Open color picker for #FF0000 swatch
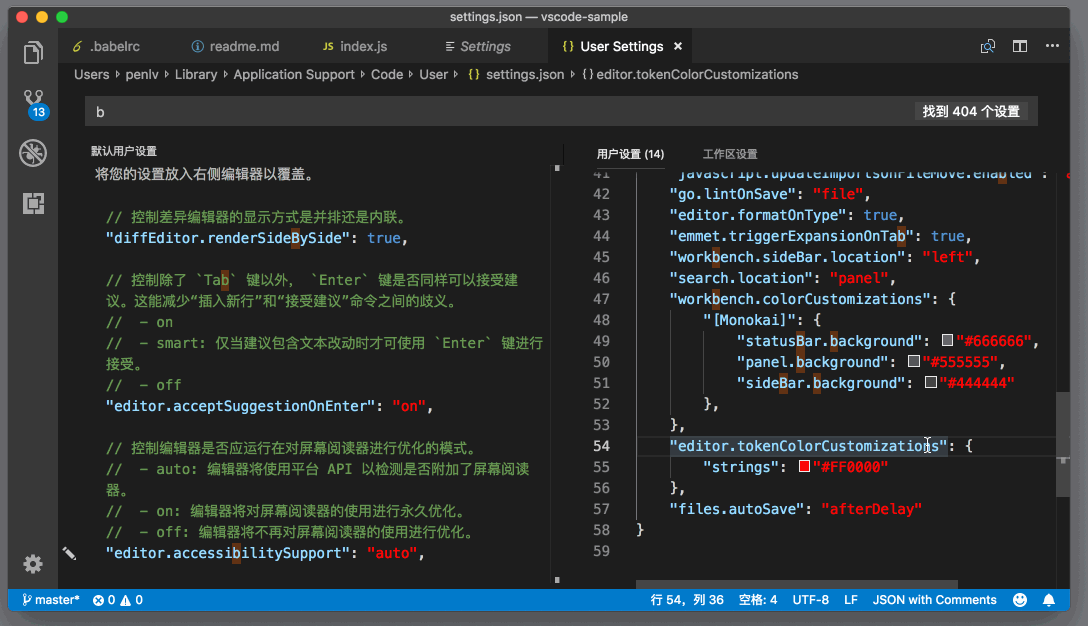 (804, 466)
